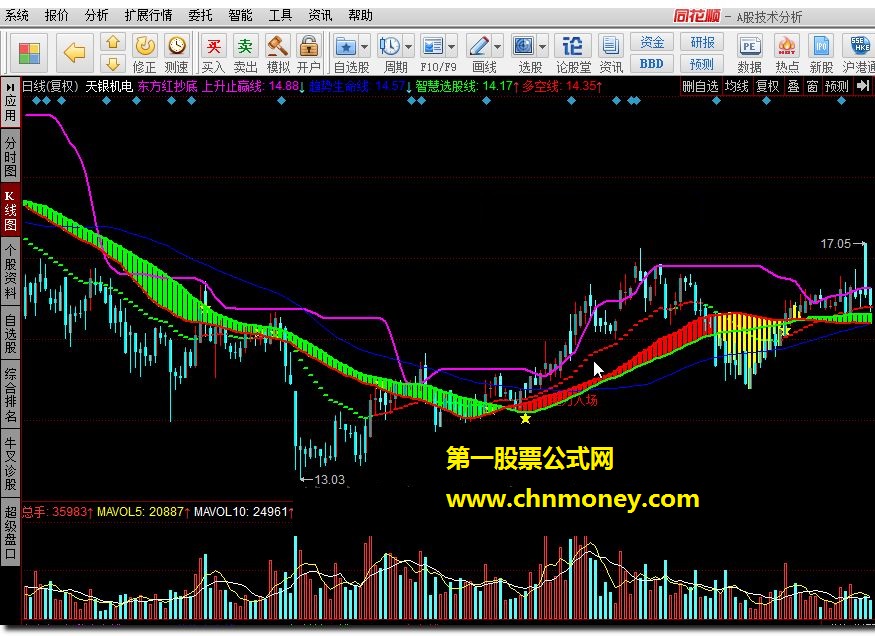
Task: Open the 资讯 menu in menu bar
Action: point(320,15)
